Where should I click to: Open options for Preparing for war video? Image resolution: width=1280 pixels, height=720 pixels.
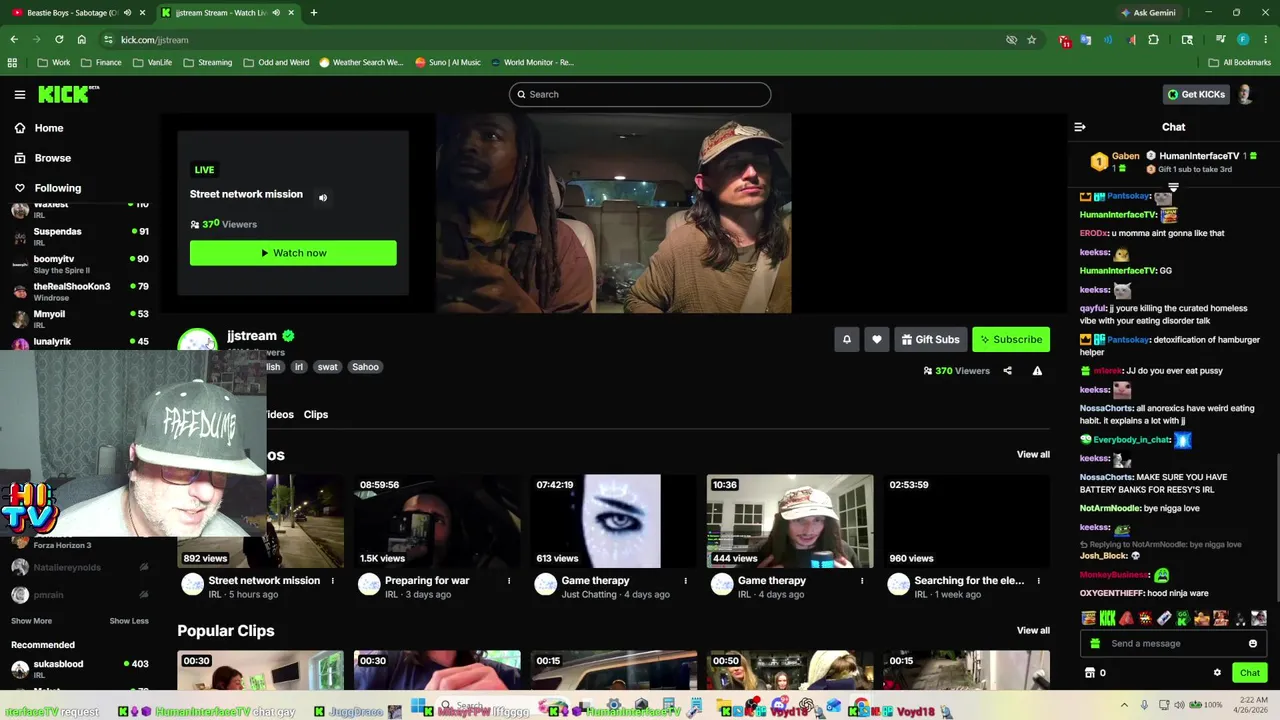coord(509,581)
